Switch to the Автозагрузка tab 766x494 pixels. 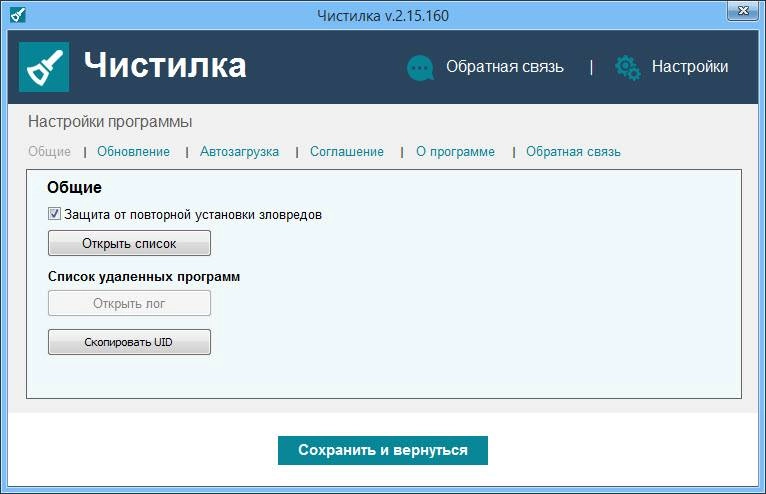[x=239, y=151]
